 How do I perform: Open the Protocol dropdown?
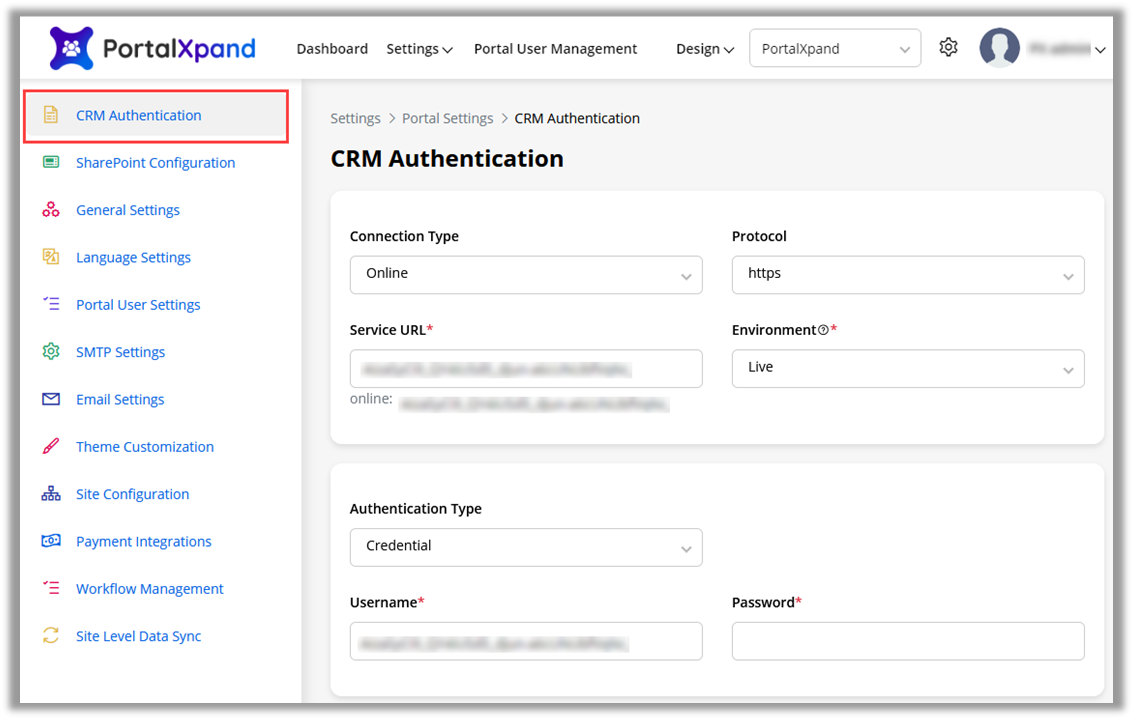pos(908,275)
